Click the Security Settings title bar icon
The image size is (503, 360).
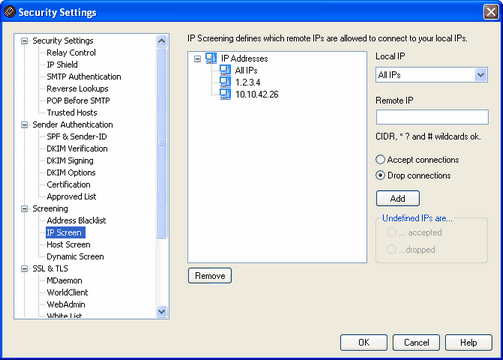tap(9, 12)
